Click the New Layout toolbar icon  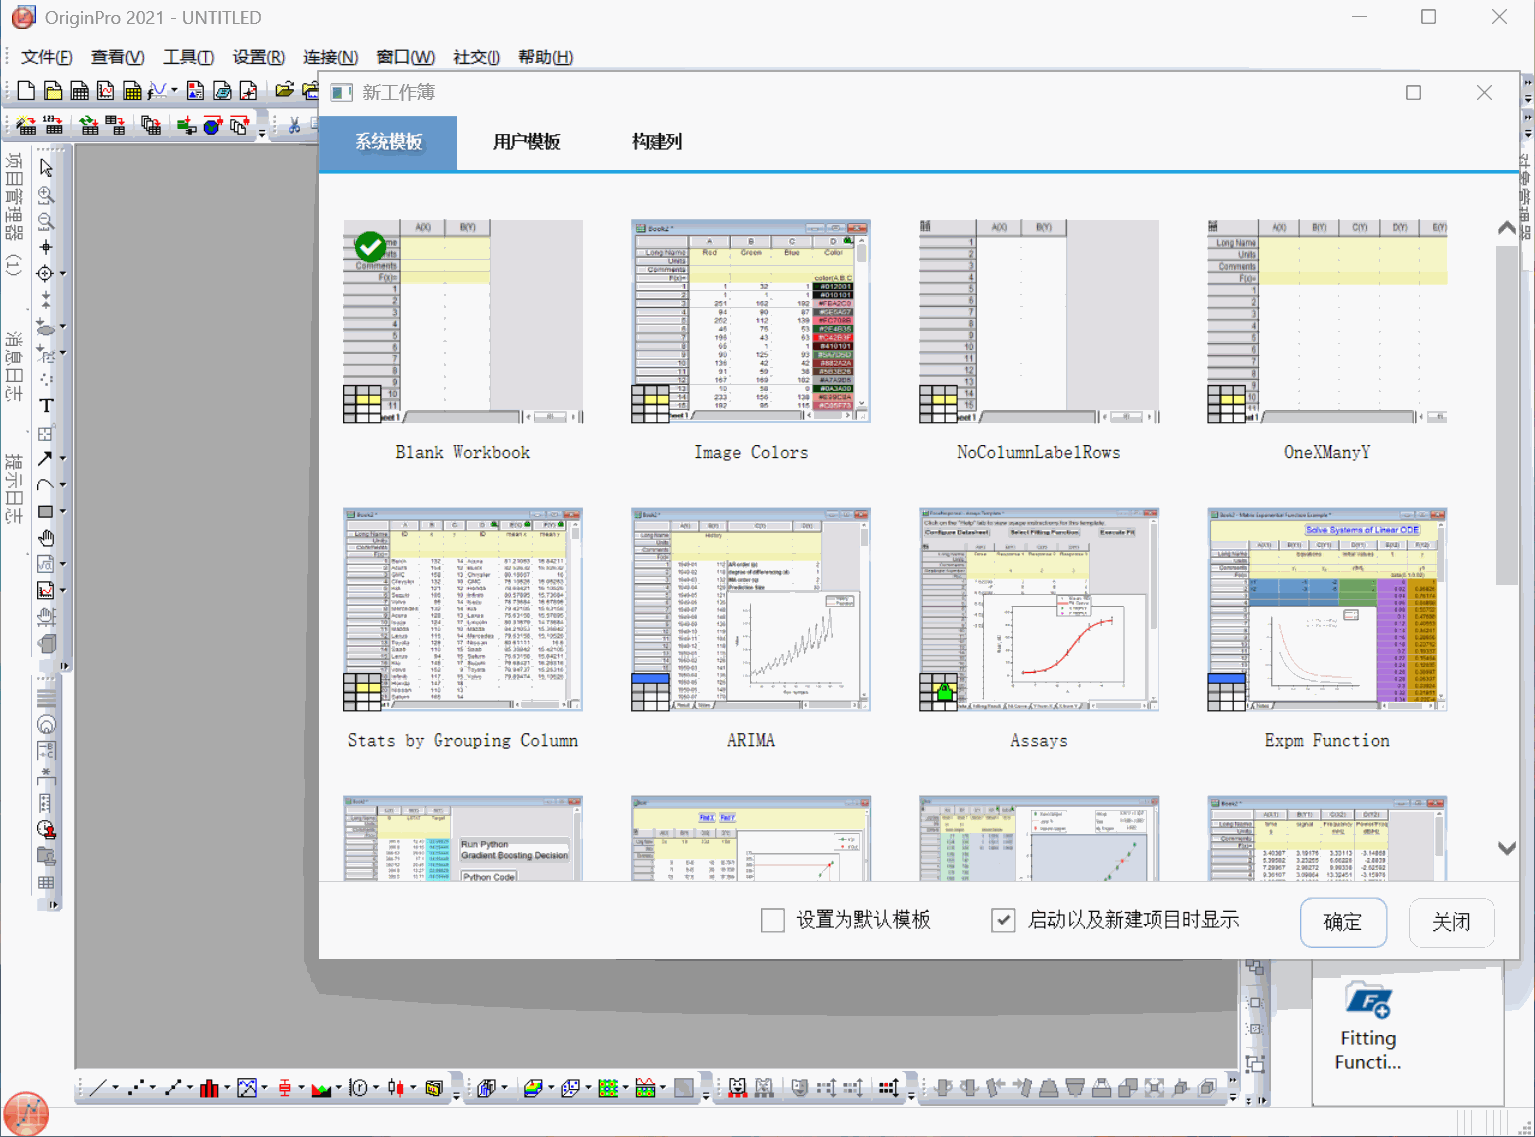point(195,91)
